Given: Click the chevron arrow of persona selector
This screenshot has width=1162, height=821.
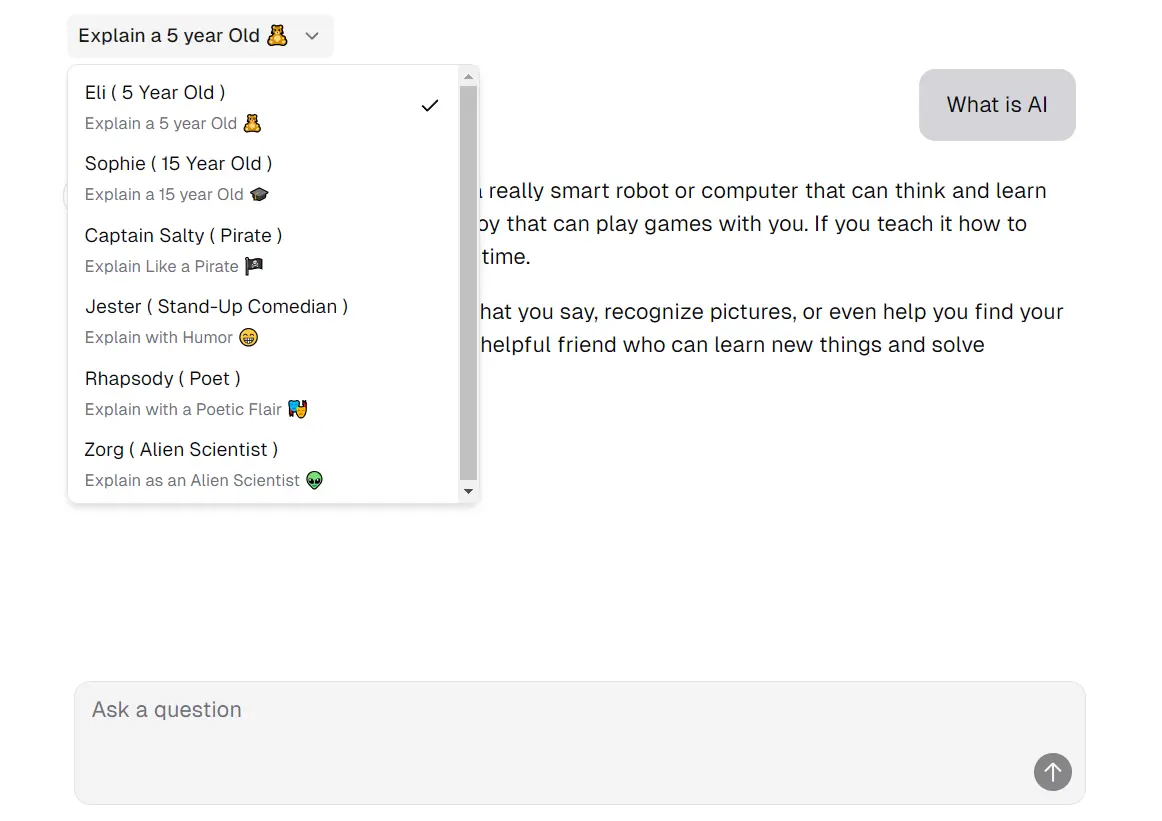Looking at the screenshot, I should 312,36.
